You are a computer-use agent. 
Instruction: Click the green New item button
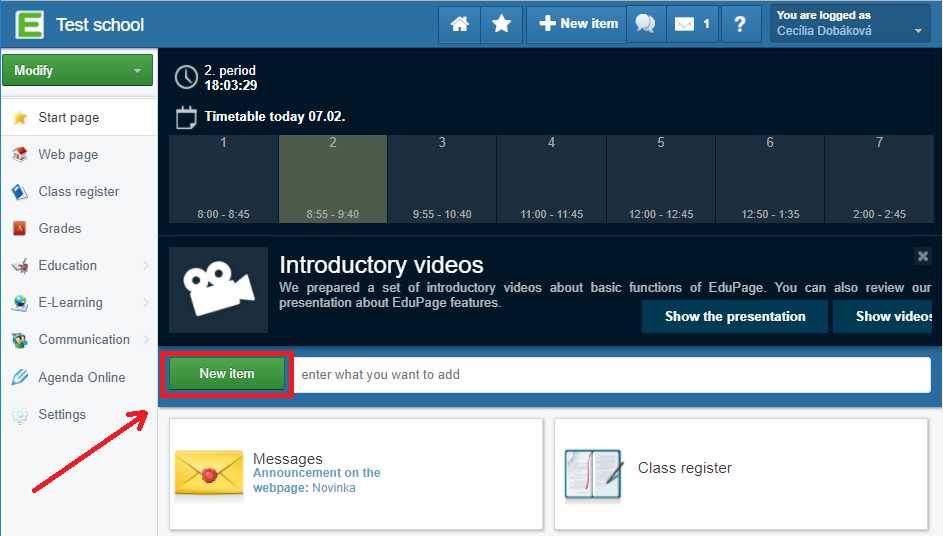tap(227, 374)
